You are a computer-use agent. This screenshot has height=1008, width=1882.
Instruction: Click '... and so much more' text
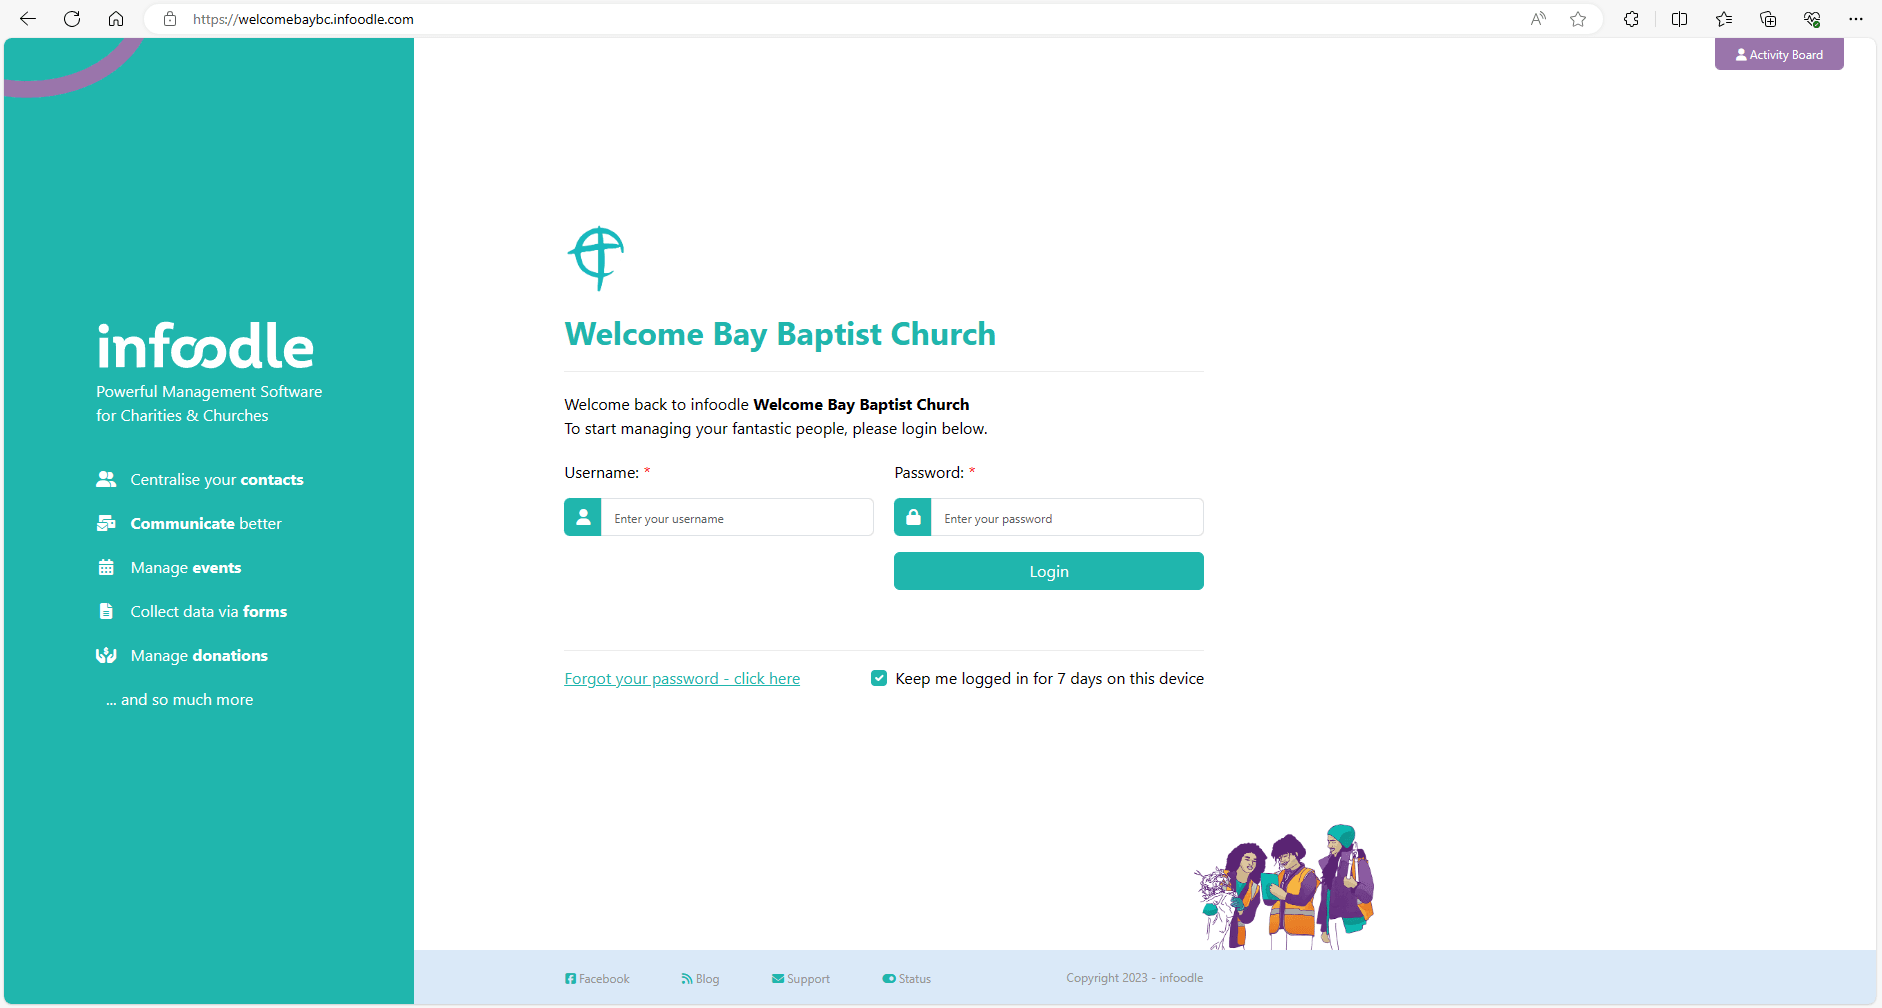coord(180,700)
